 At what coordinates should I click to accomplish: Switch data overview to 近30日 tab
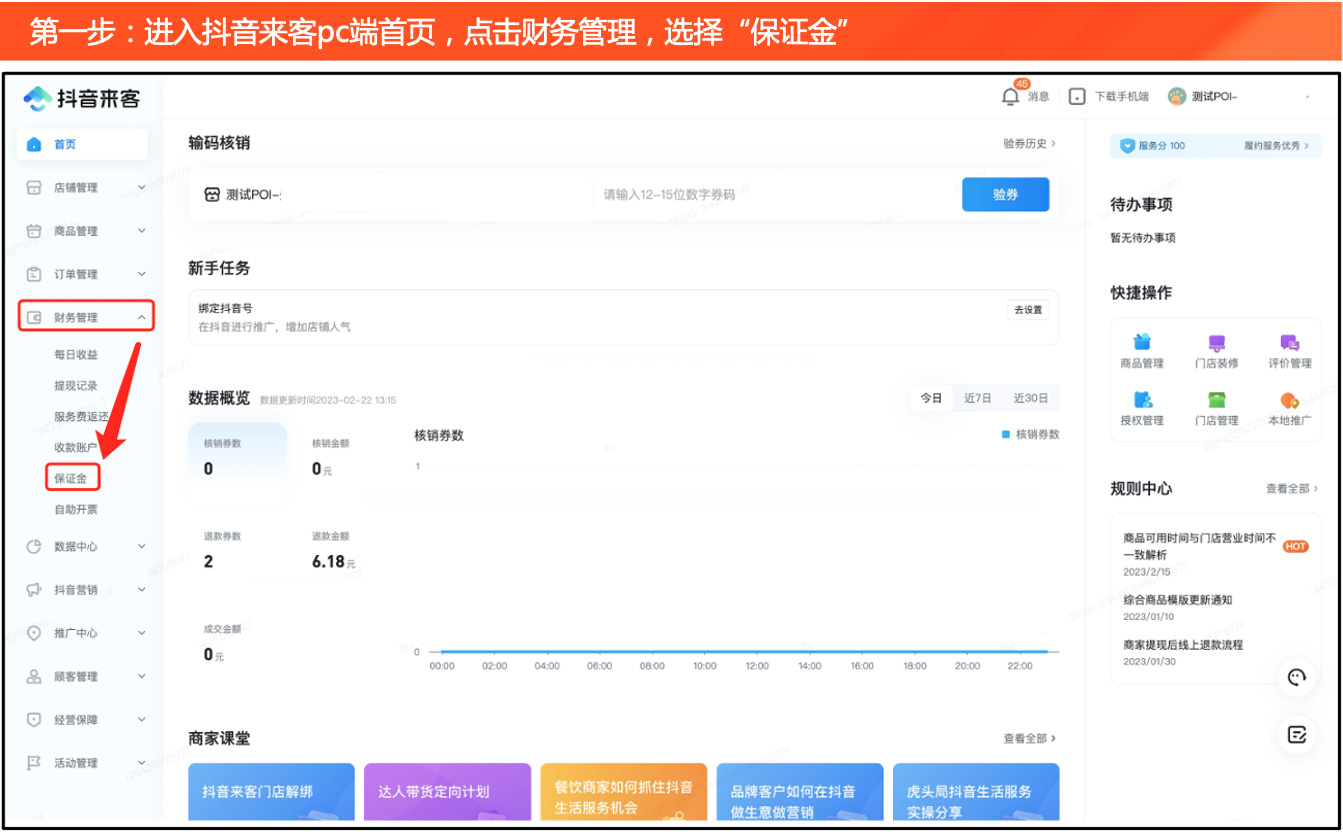point(1031,398)
